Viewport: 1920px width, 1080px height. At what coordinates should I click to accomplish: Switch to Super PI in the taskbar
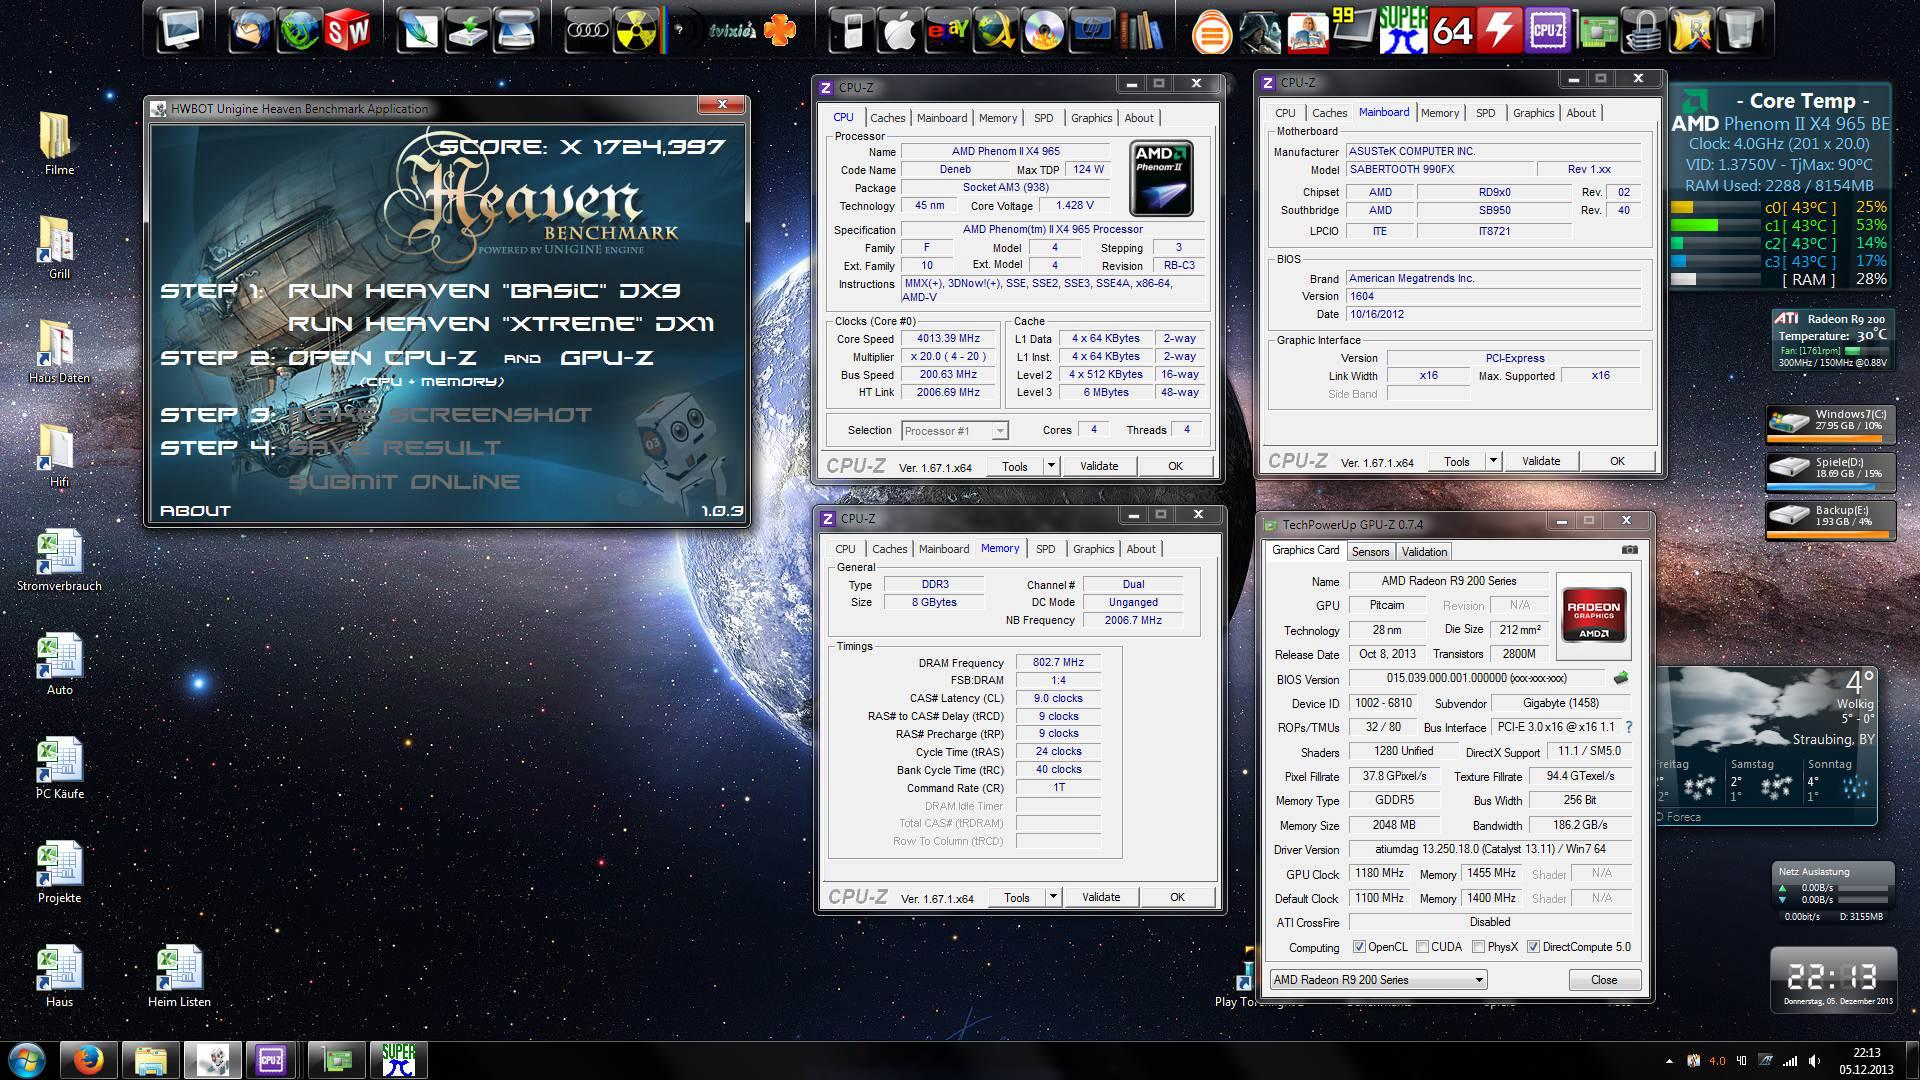(x=398, y=1060)
